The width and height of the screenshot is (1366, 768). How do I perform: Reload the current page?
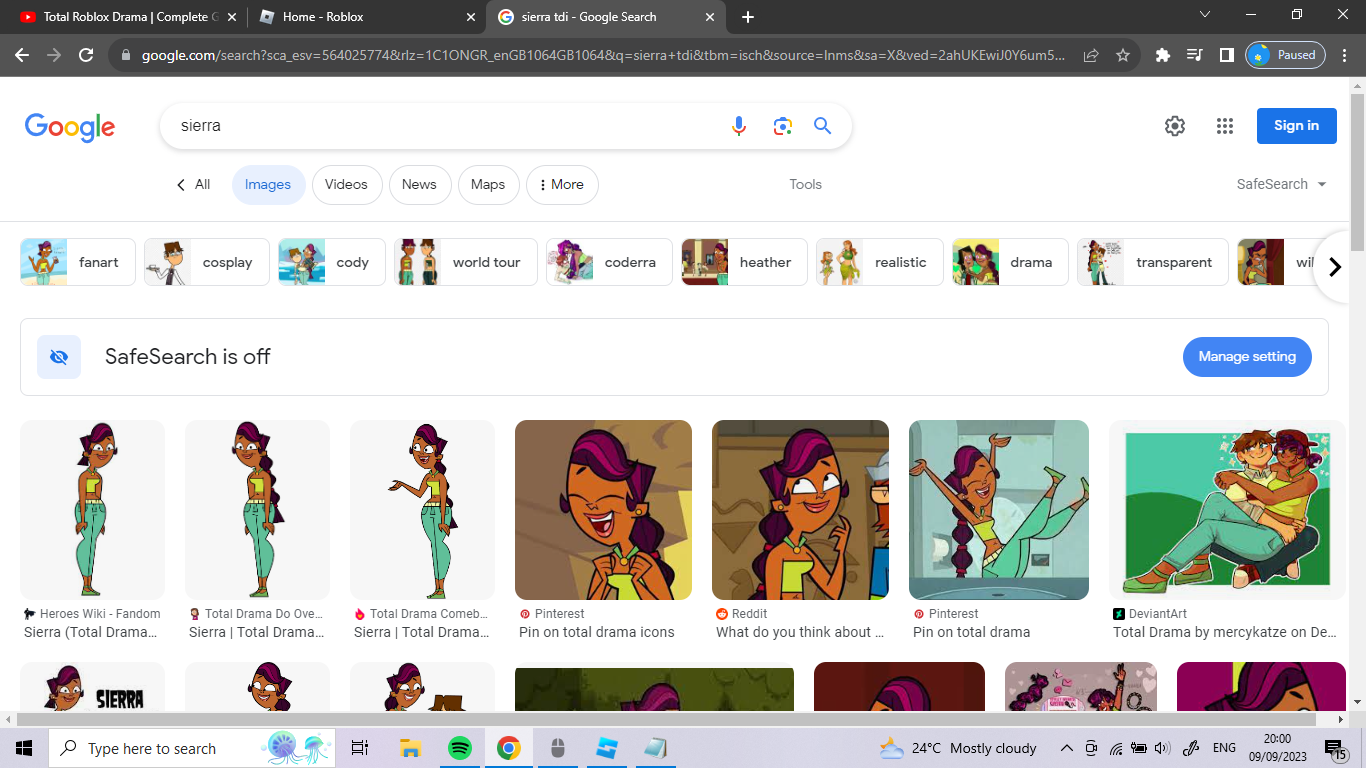pos(86,55)
